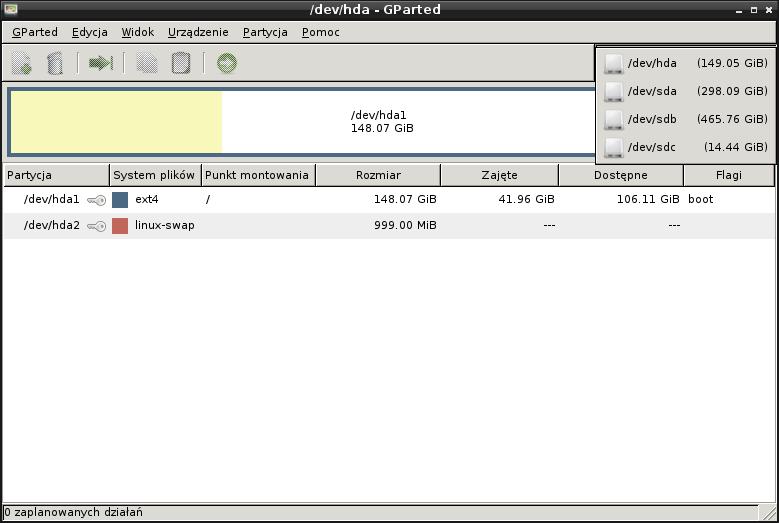The height and width of the screenshot is (523, 779).
Task: Minimize the GParted window
Action: coord(739,10)
